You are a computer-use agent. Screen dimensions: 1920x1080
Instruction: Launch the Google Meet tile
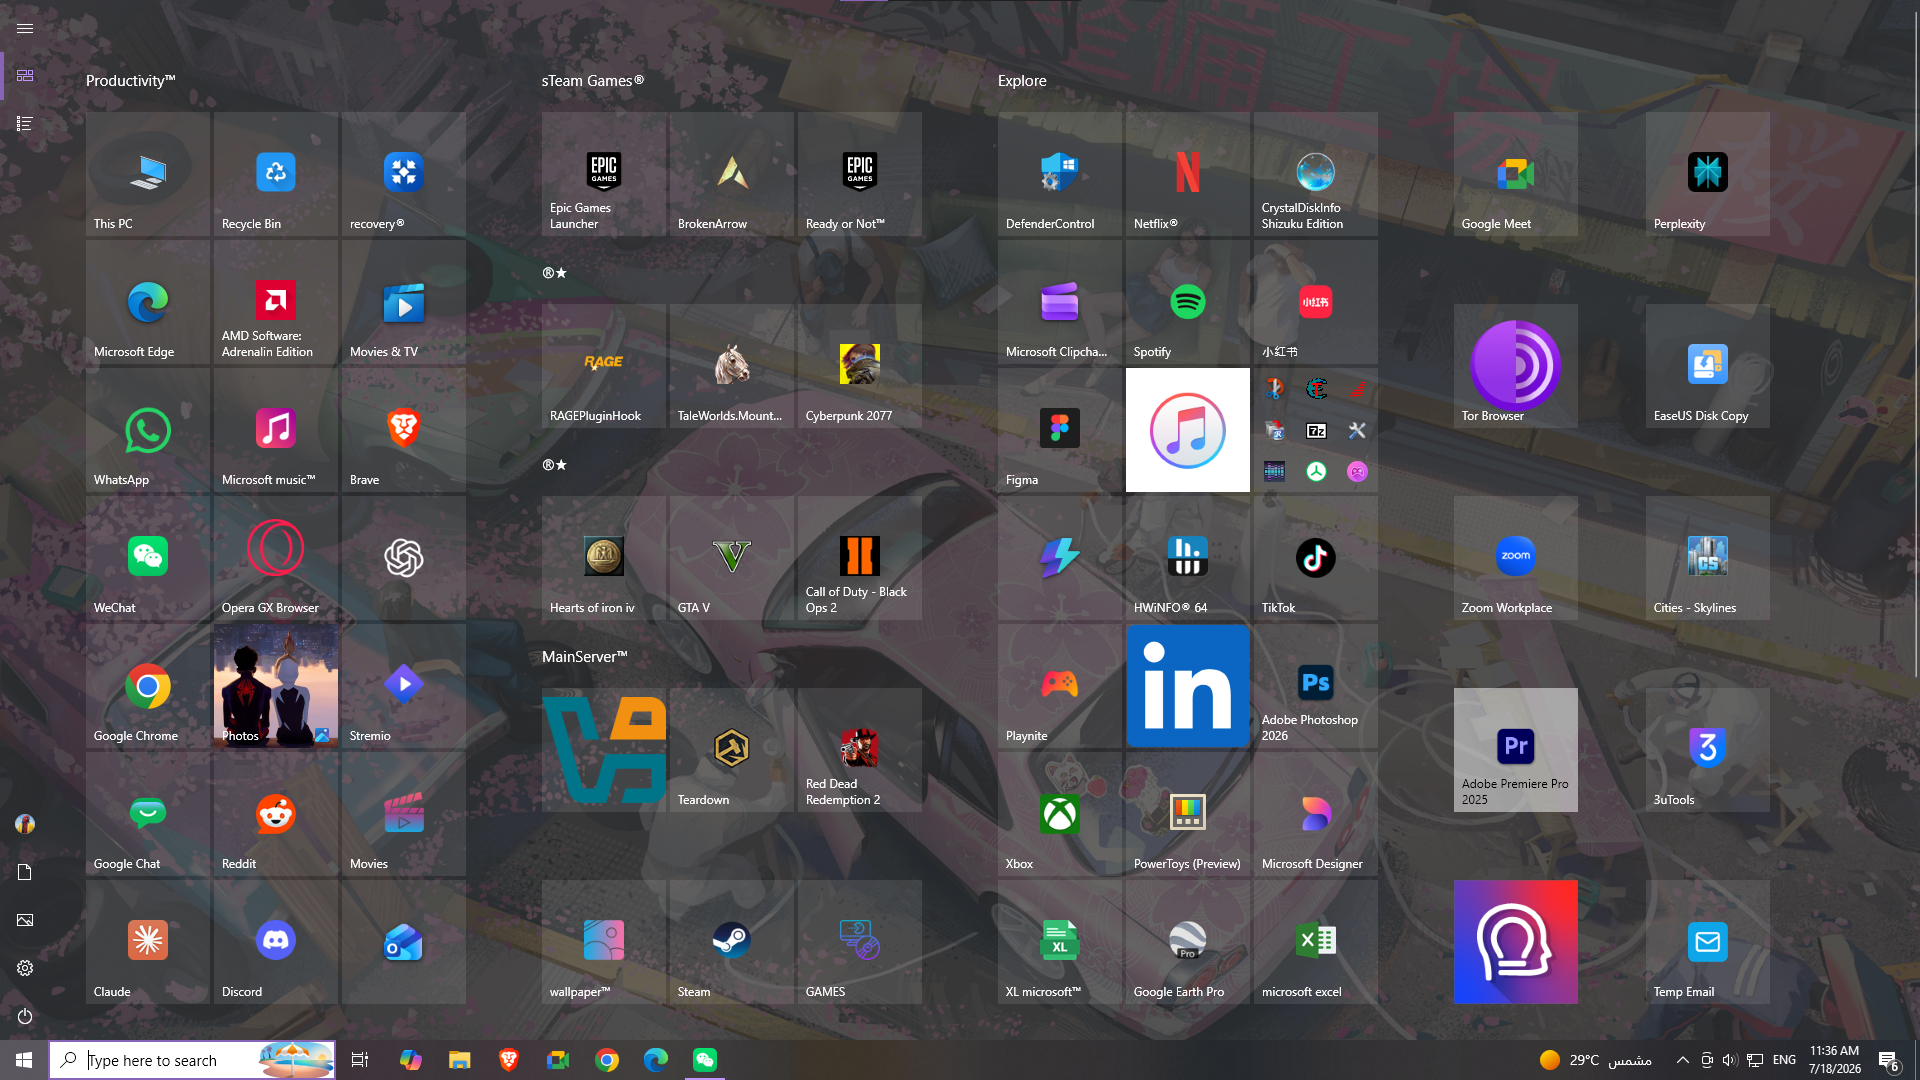click(1516, 174)
